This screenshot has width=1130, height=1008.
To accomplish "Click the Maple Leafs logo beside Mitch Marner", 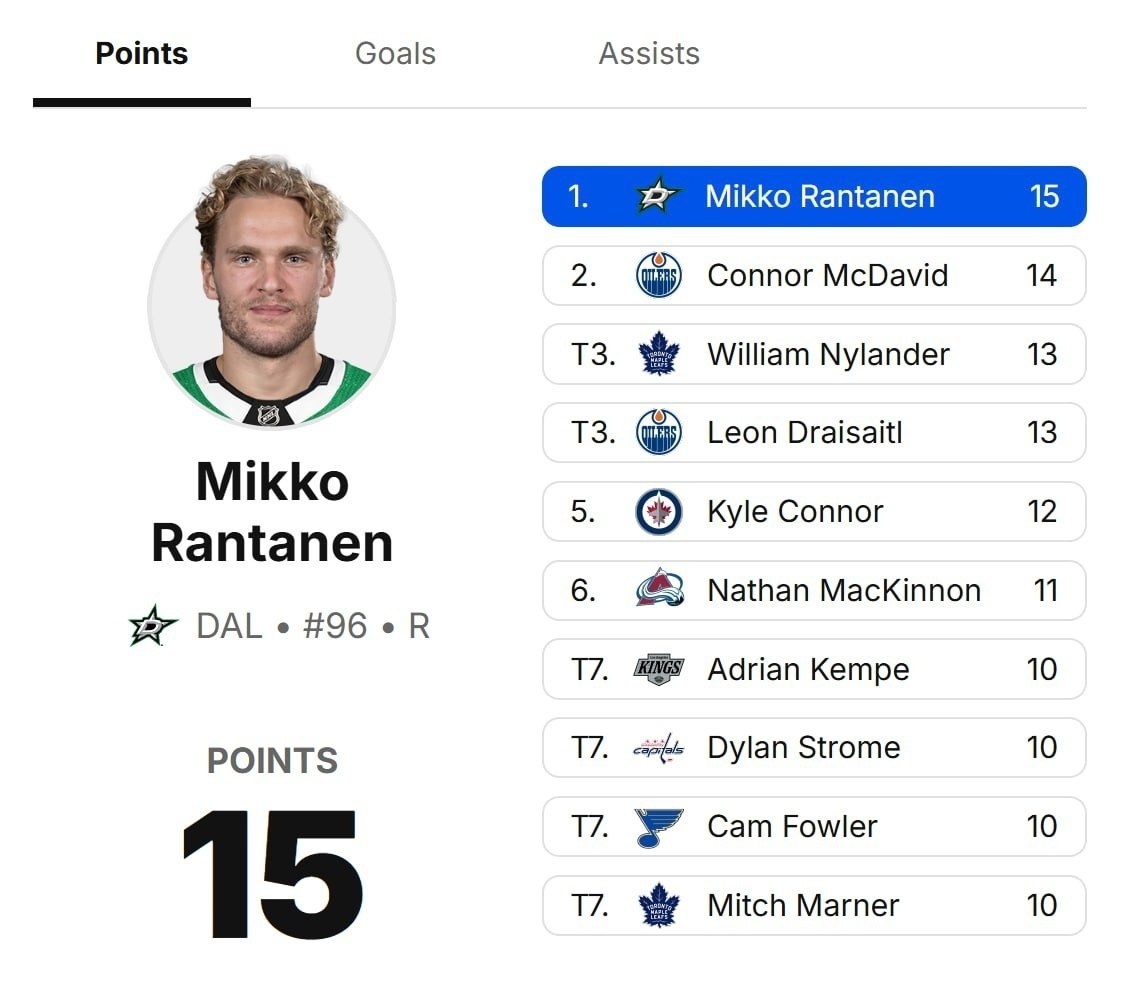I will (659, 906).
